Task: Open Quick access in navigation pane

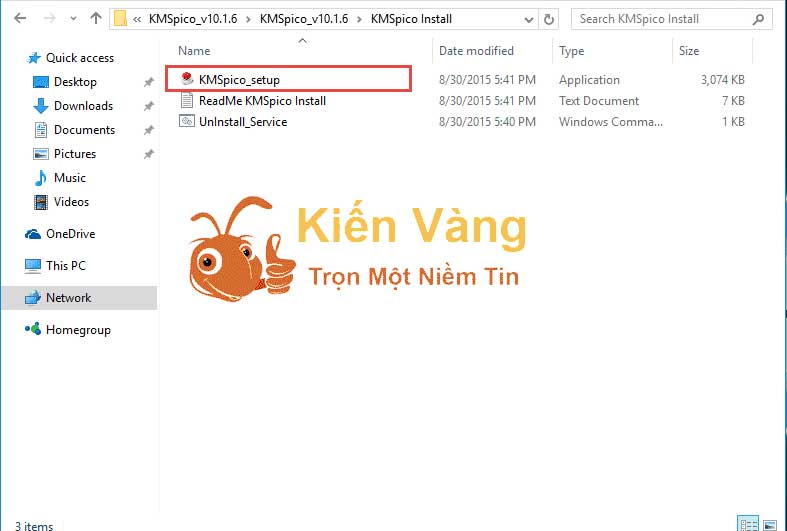Action: pos(80,58)
